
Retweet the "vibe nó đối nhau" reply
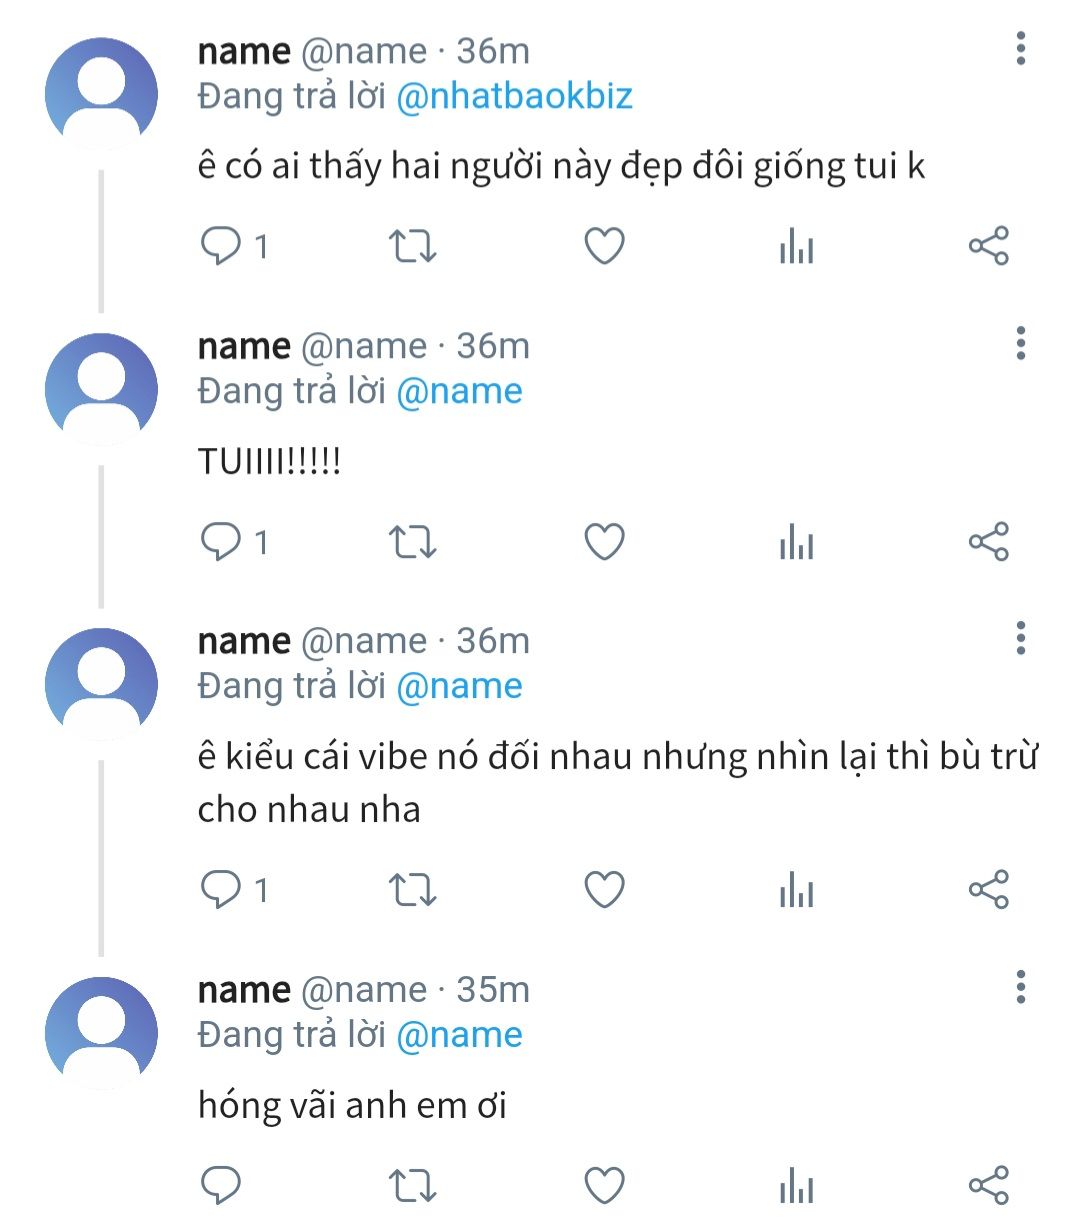[x=412, y=889]
